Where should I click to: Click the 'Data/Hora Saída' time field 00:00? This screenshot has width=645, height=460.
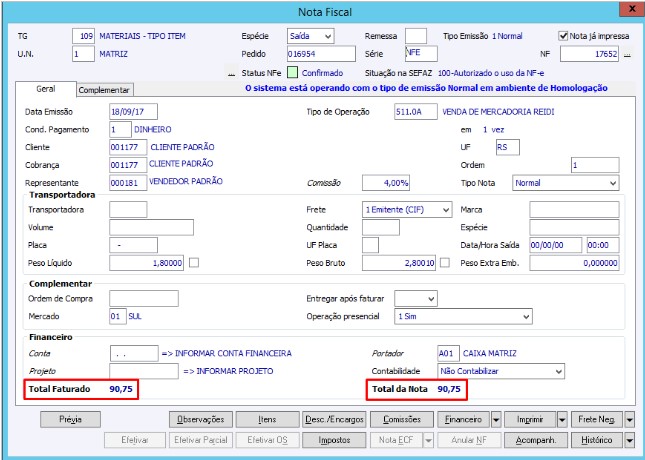[x=603, y=245]
